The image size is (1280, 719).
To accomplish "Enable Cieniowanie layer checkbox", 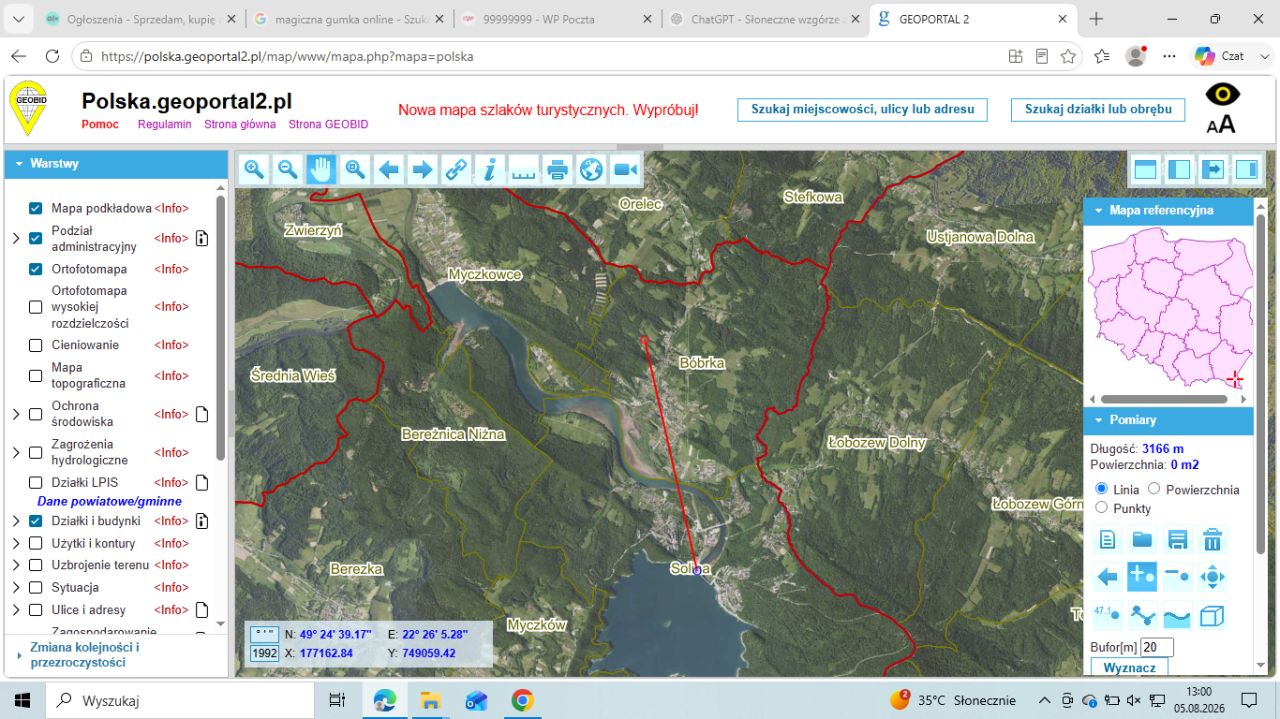I will 36,345.
